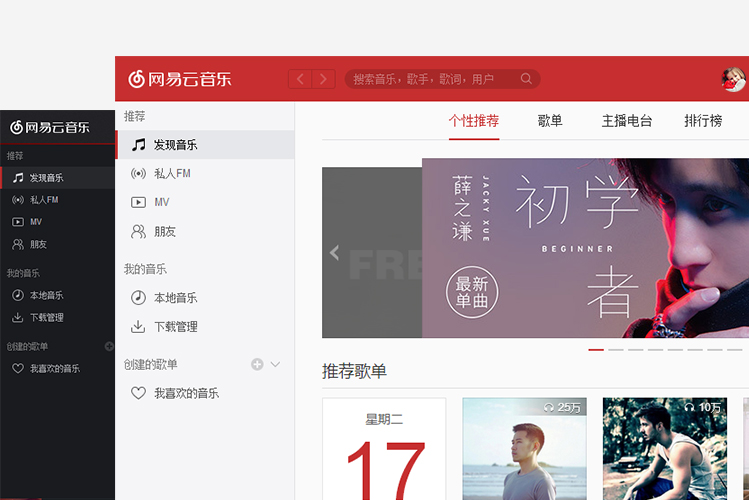Switch to 个性推荐 tab

coord(474,121)
